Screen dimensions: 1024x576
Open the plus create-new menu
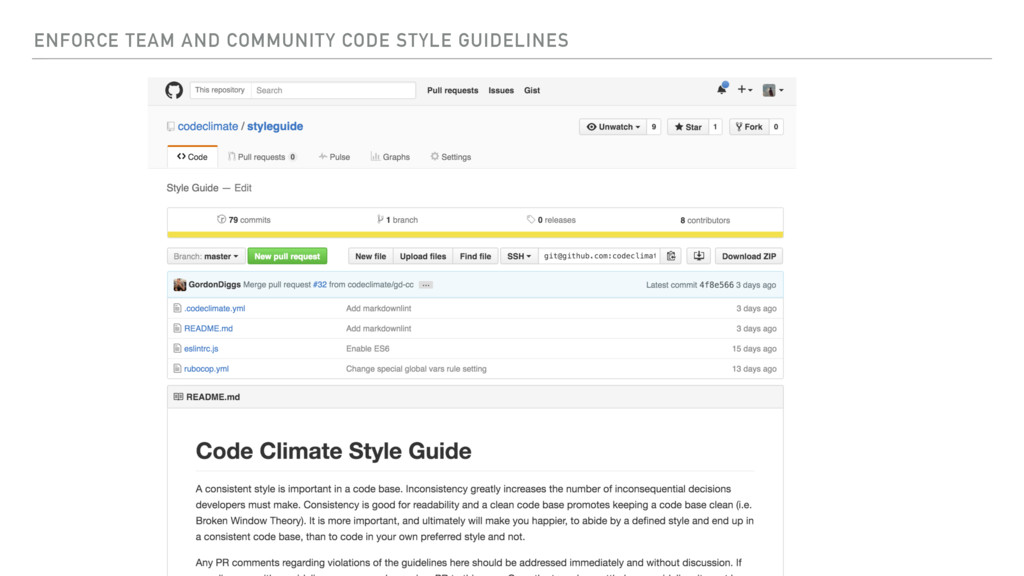pyautogui.click(x=744, y=89)
